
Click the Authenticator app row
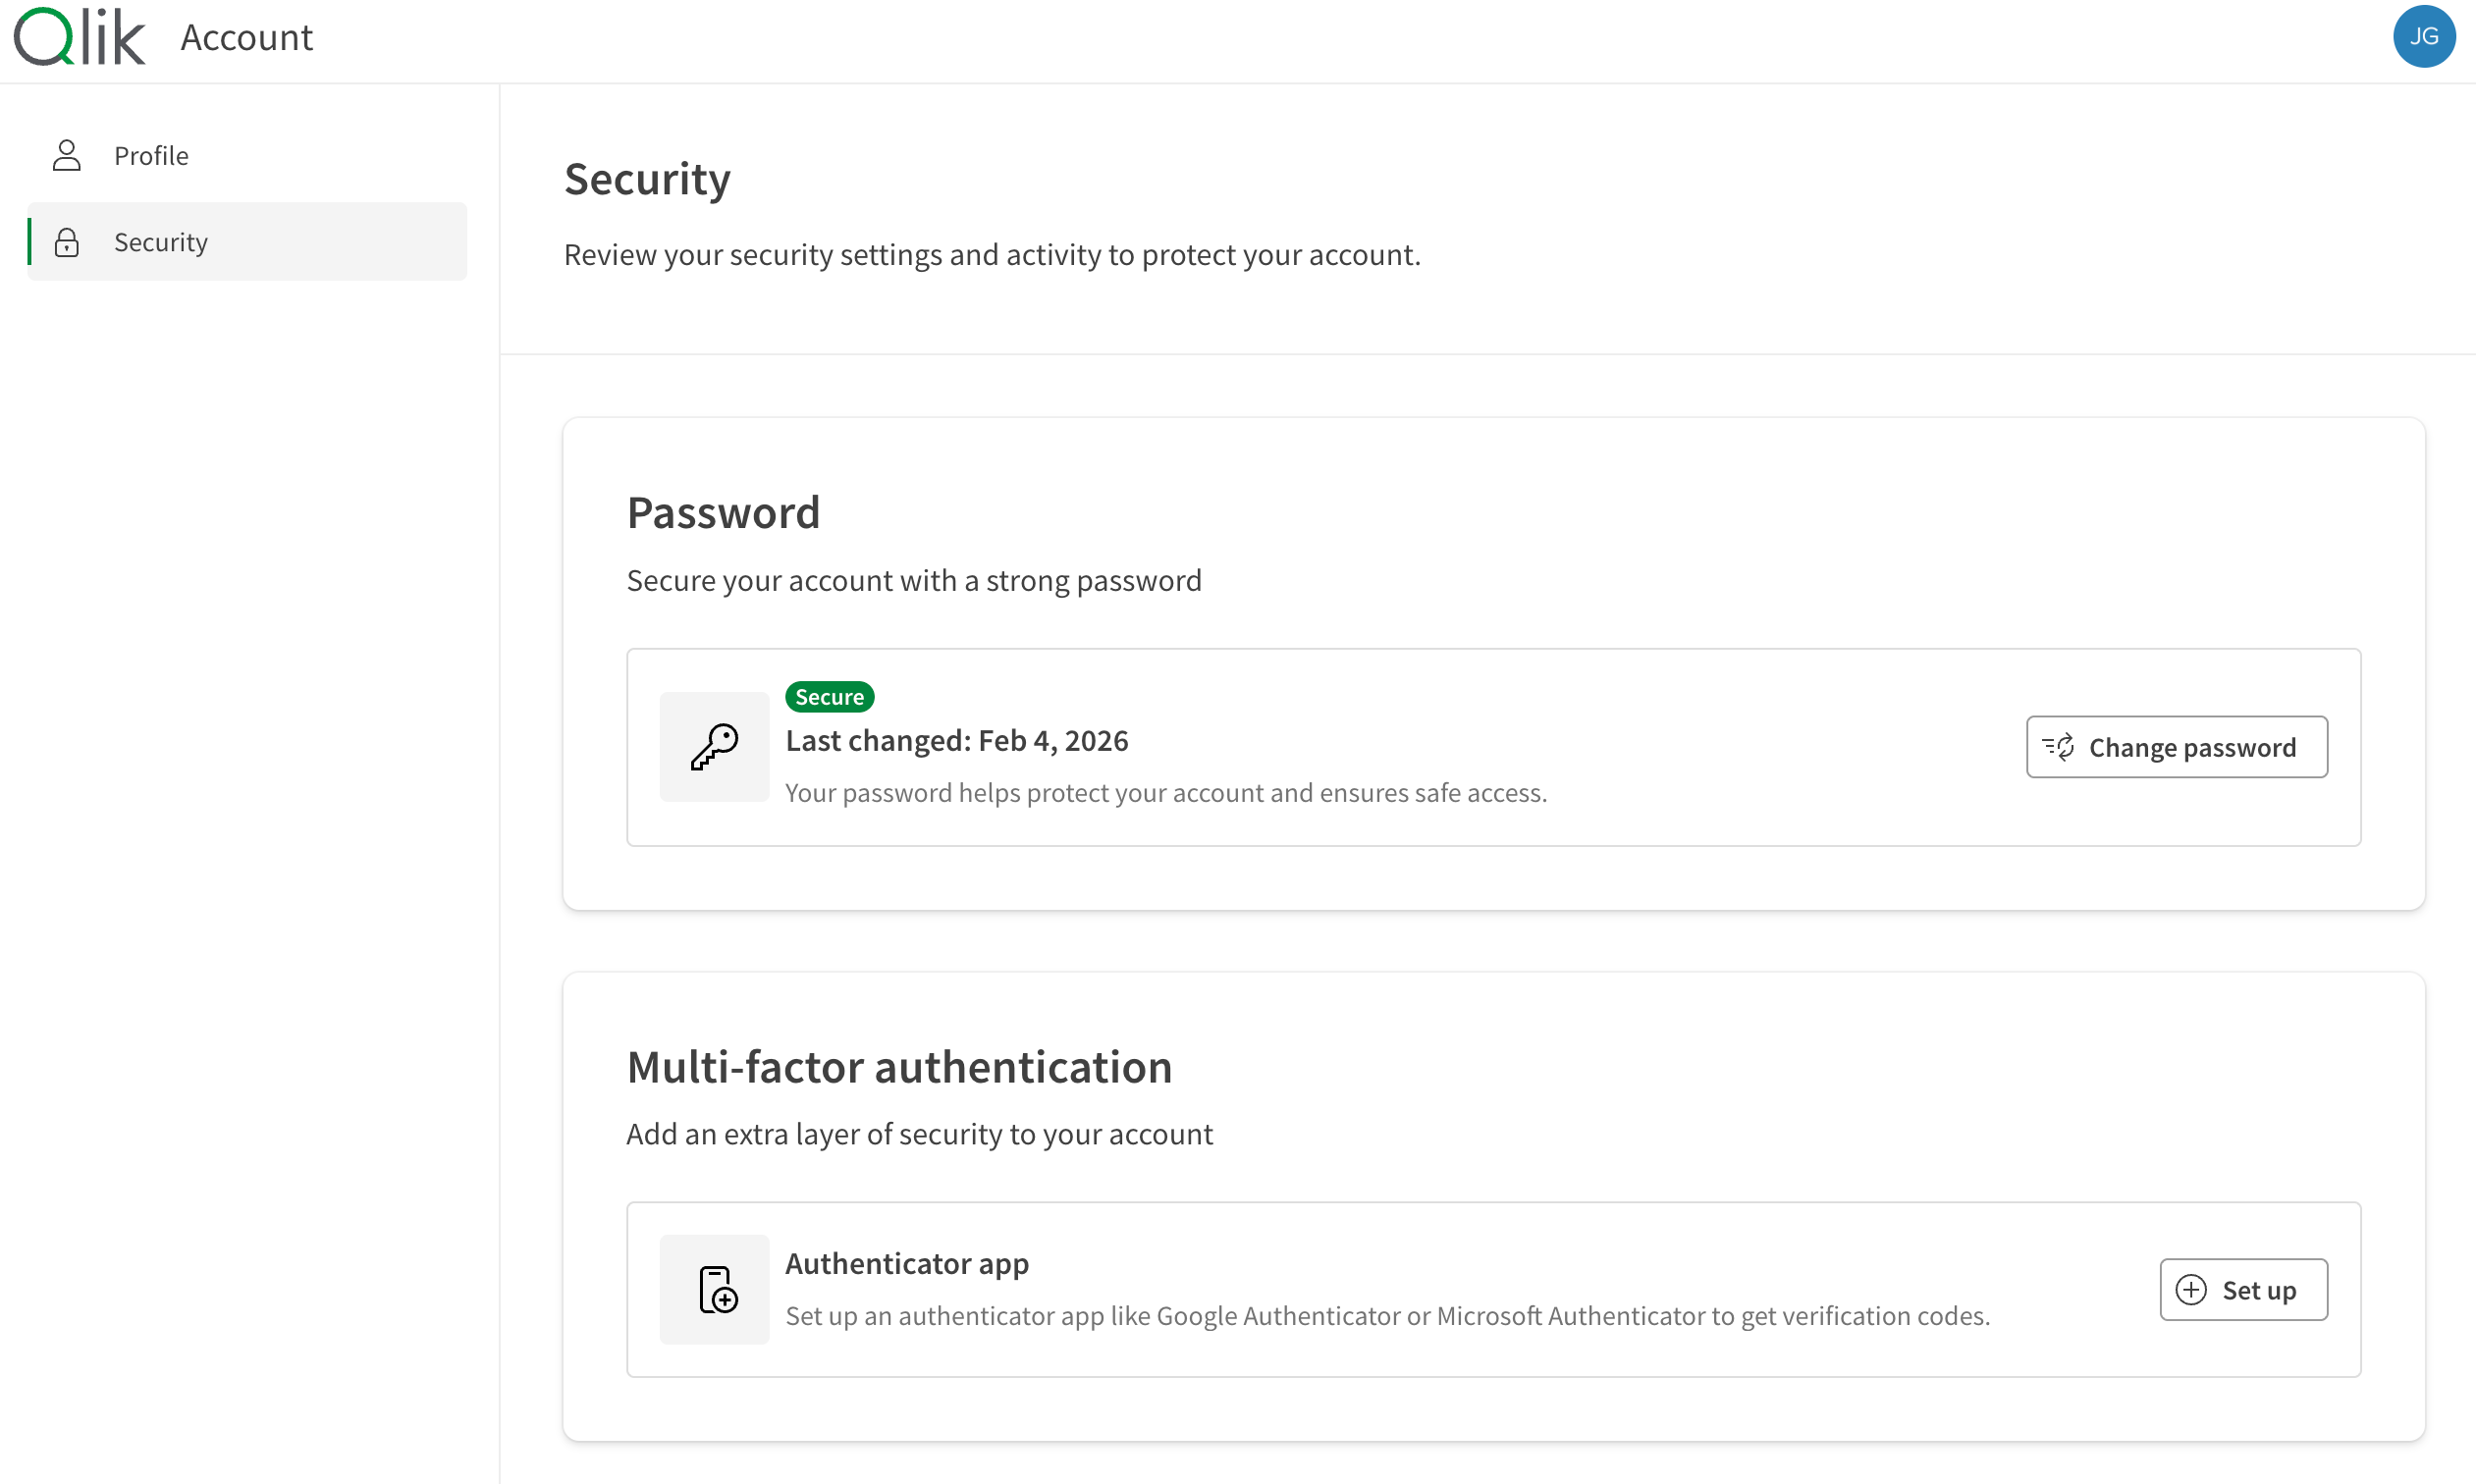(x=907, y=1263)
